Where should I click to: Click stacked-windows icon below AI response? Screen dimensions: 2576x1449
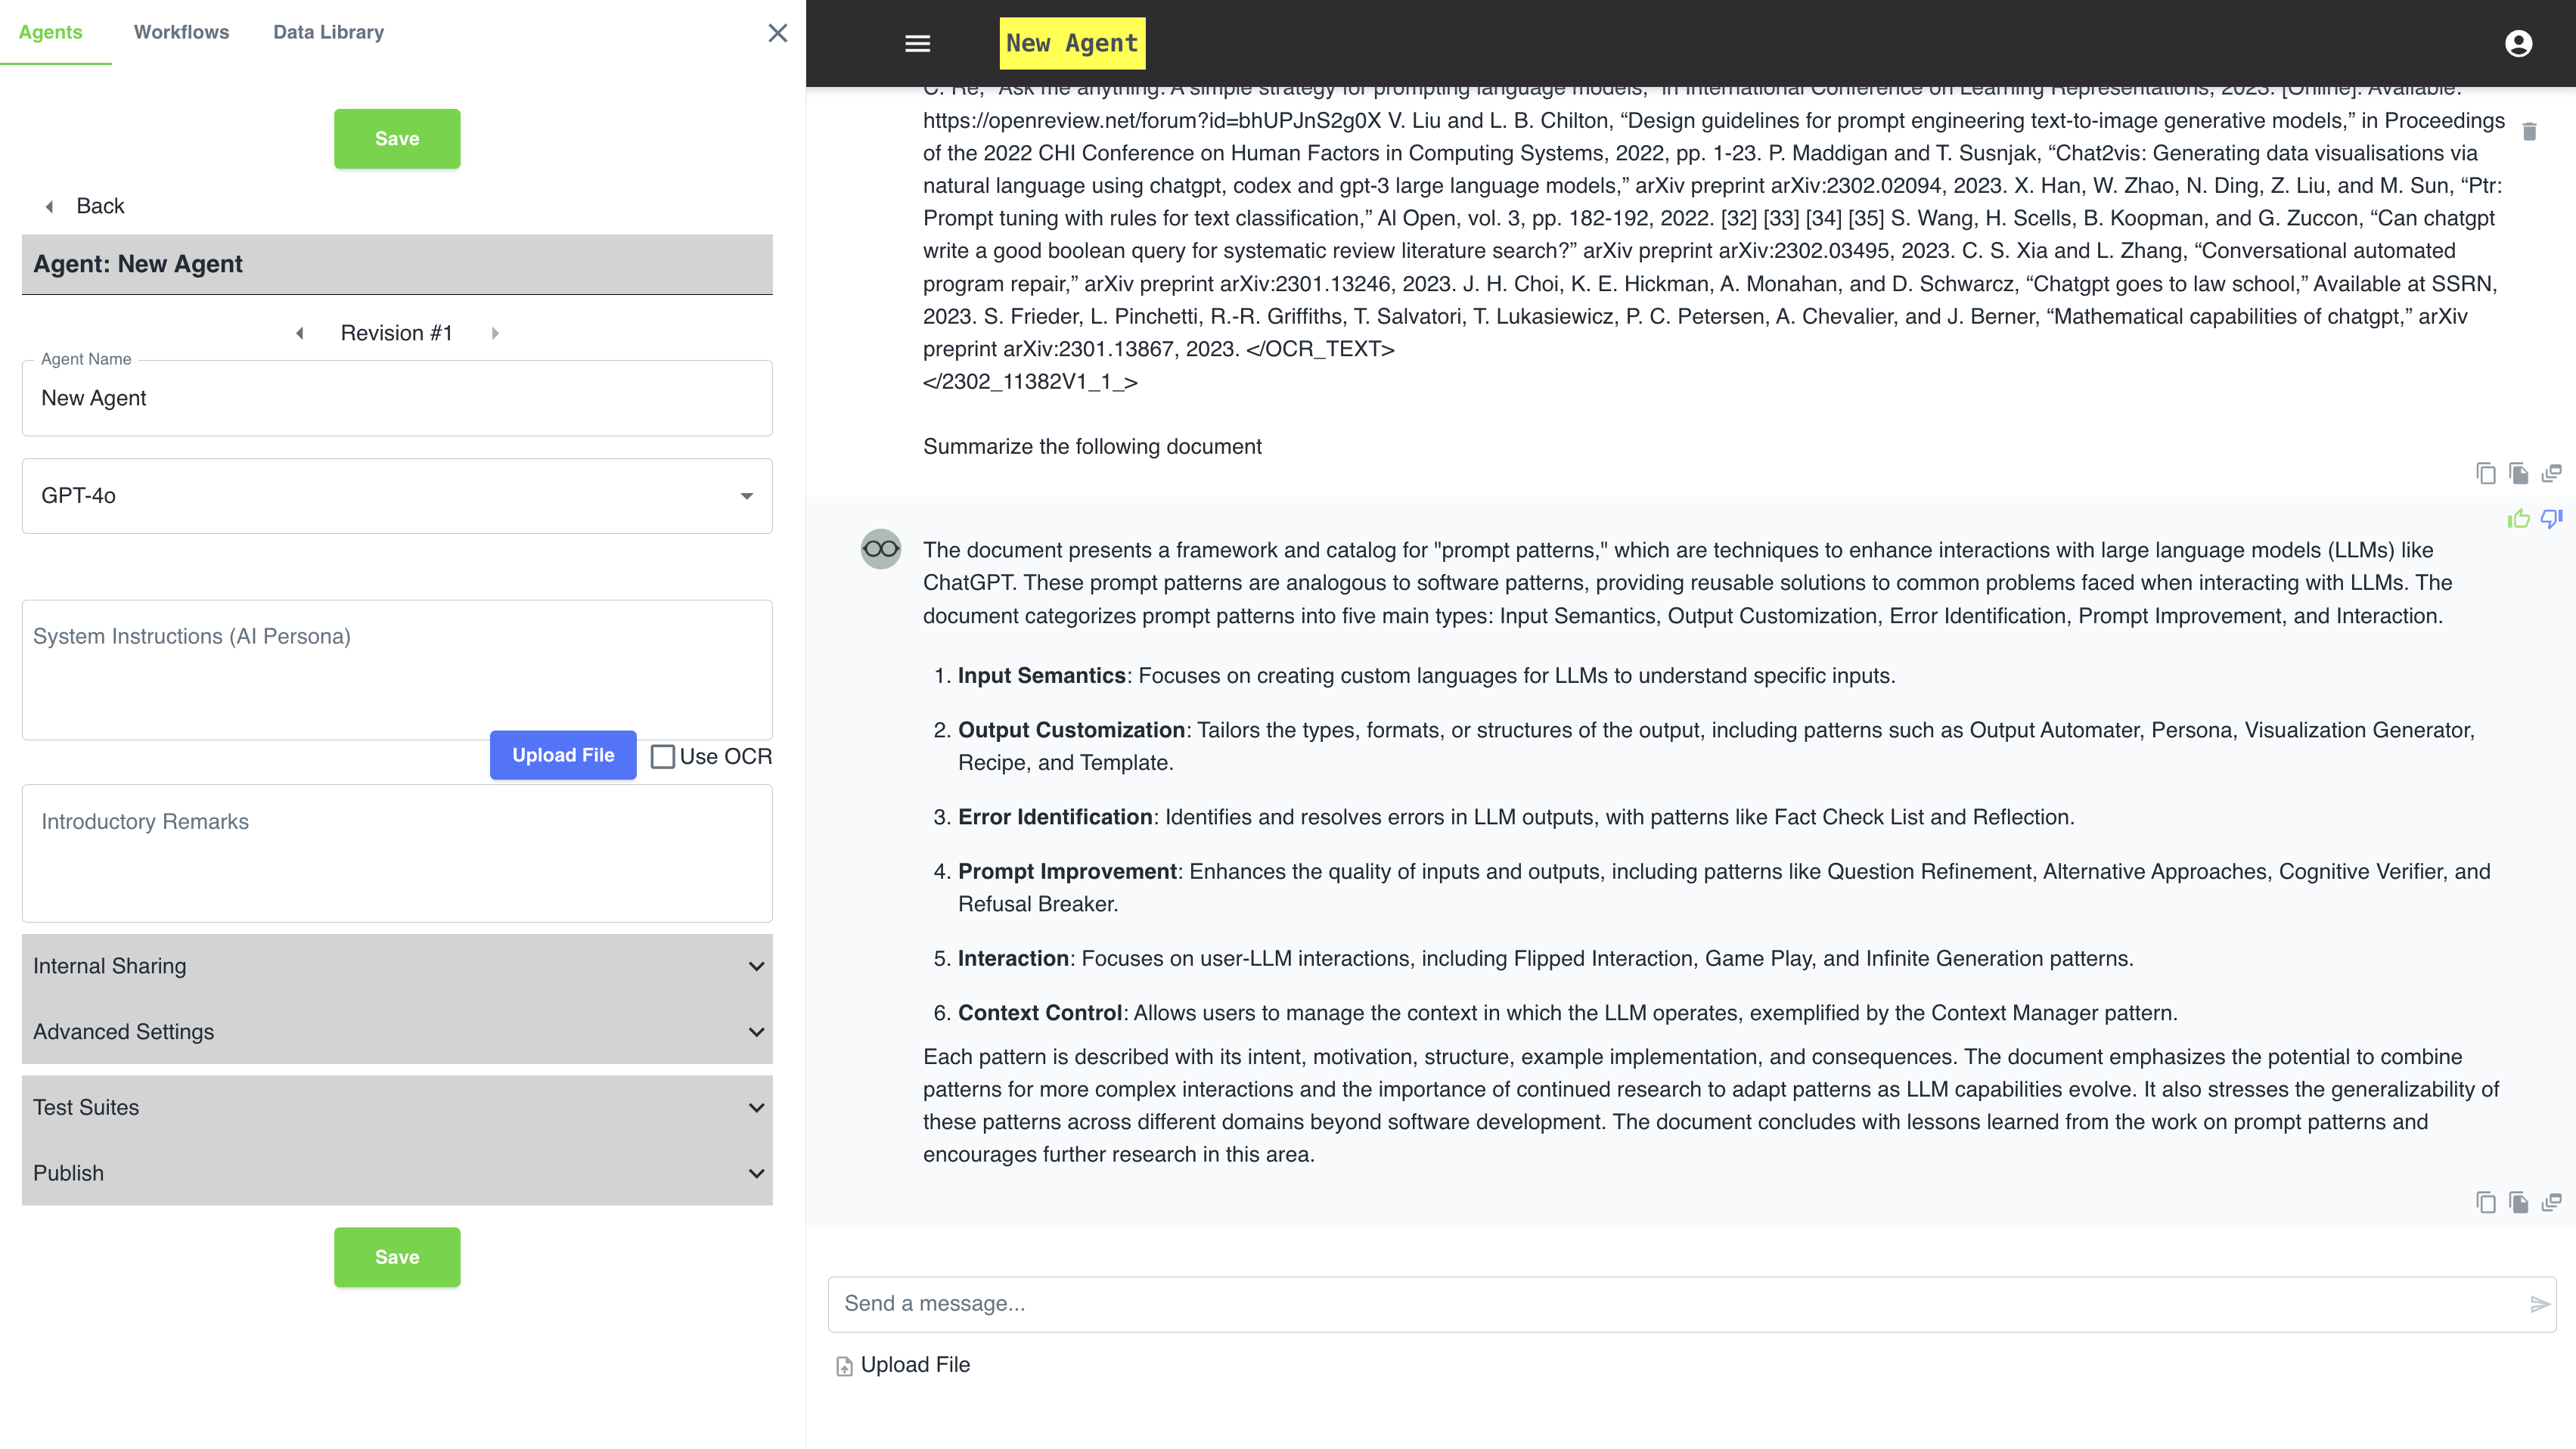pyautogui.click(x=2551, y=1202)
